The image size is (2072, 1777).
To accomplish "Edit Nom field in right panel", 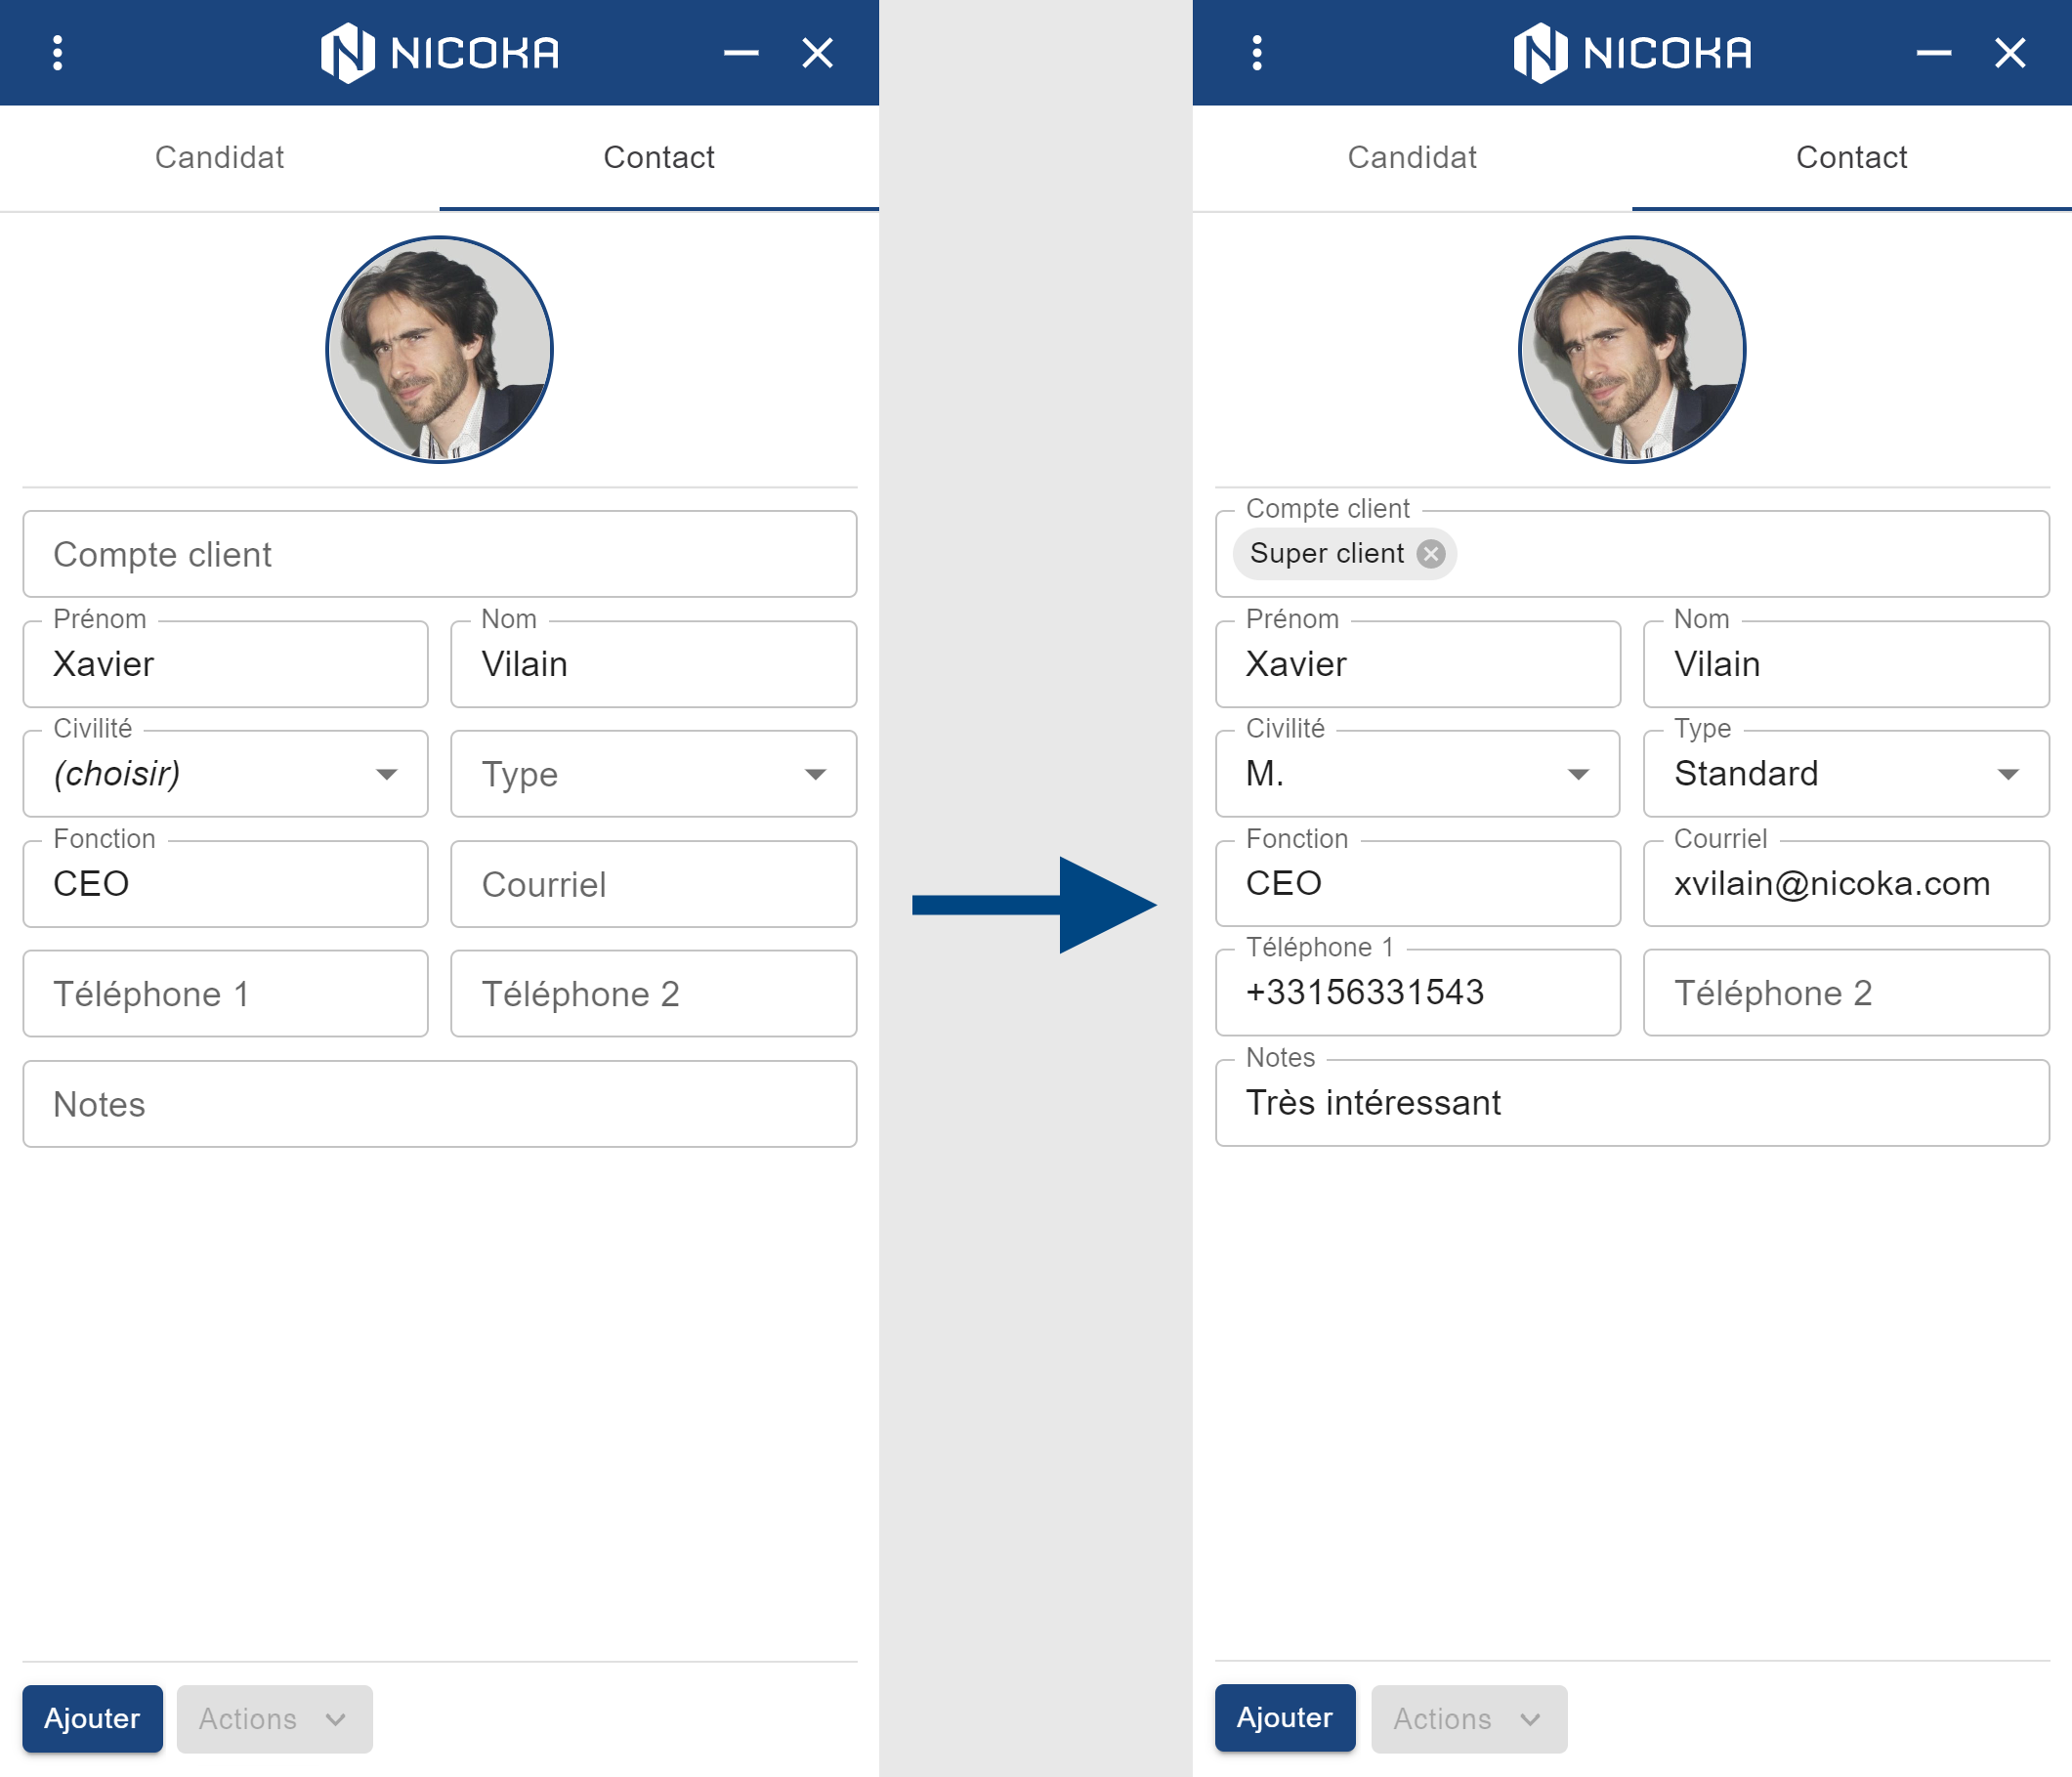I will click(1846, 664).
